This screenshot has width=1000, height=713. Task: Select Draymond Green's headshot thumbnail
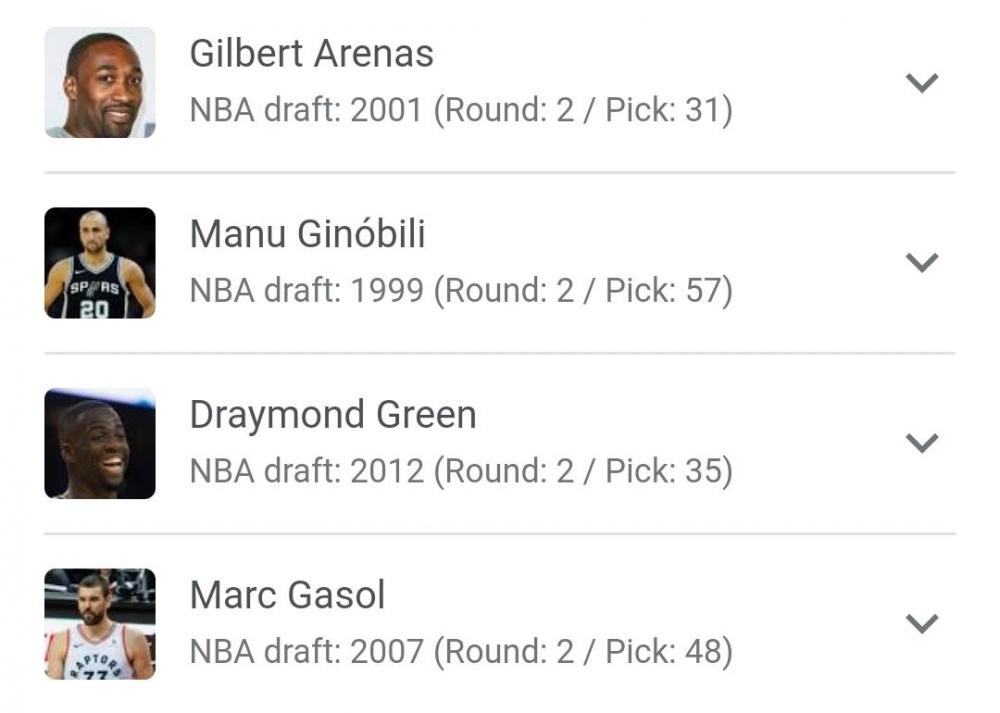tap(100, 443)
